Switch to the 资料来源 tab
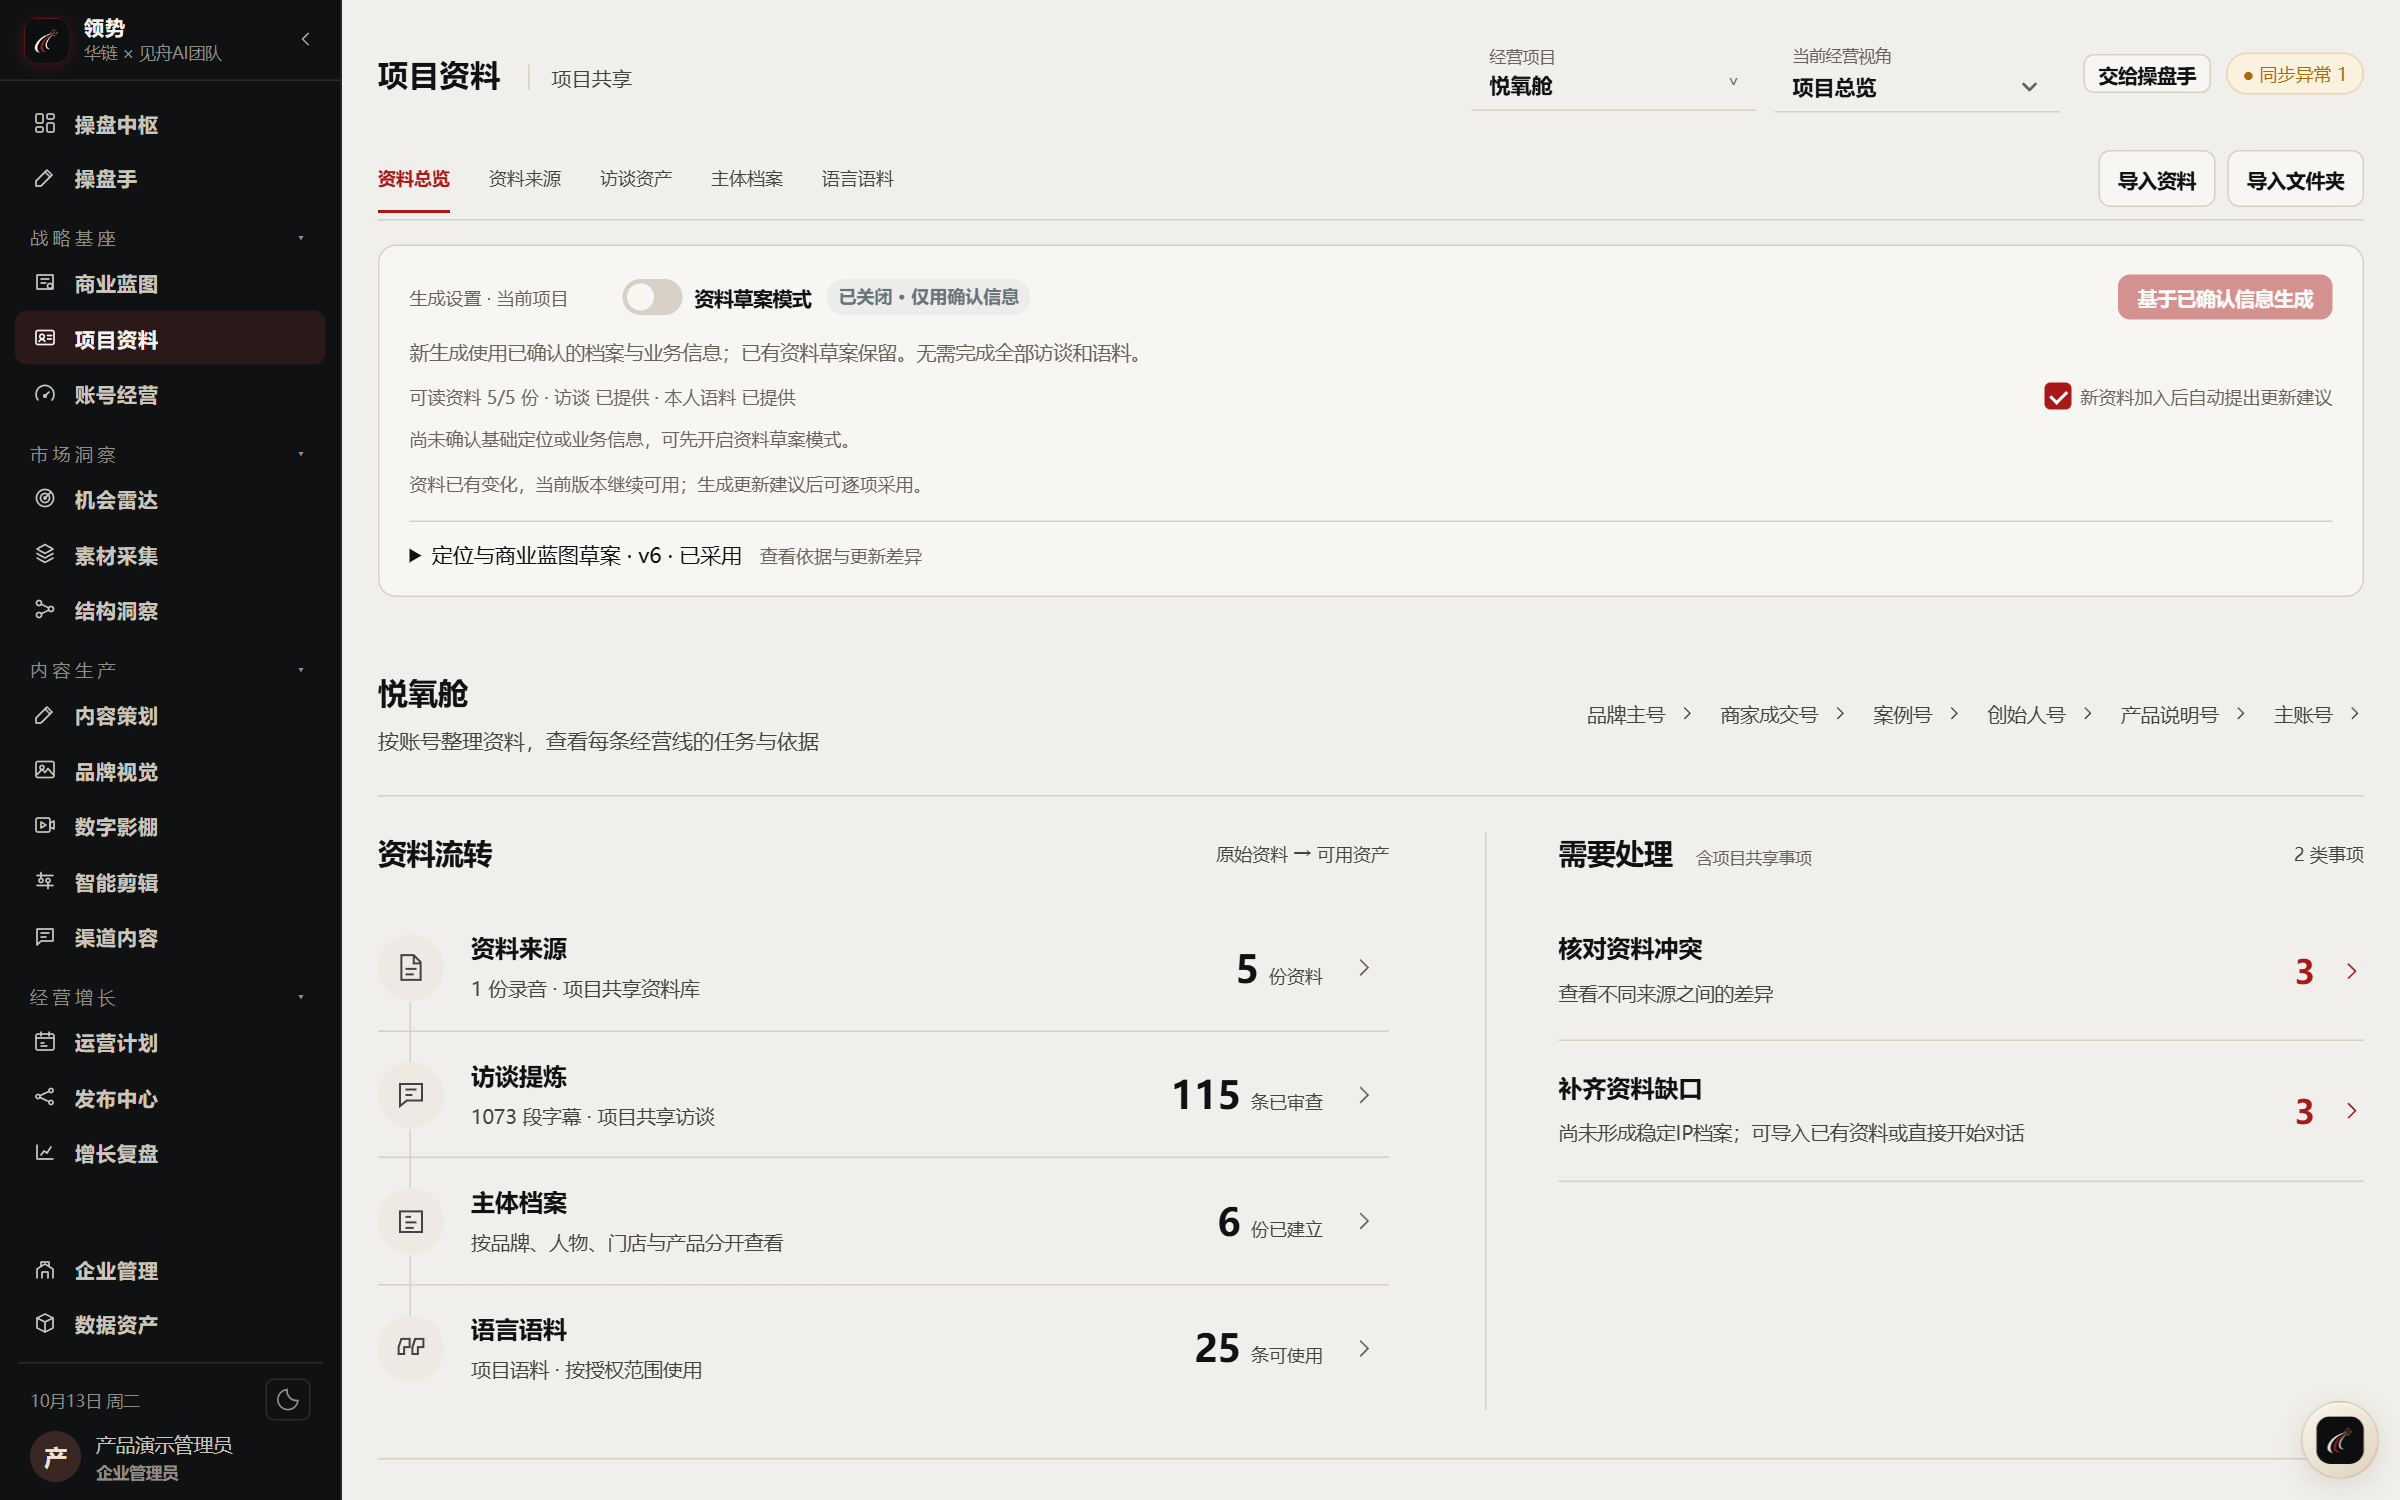 [524, 179]
